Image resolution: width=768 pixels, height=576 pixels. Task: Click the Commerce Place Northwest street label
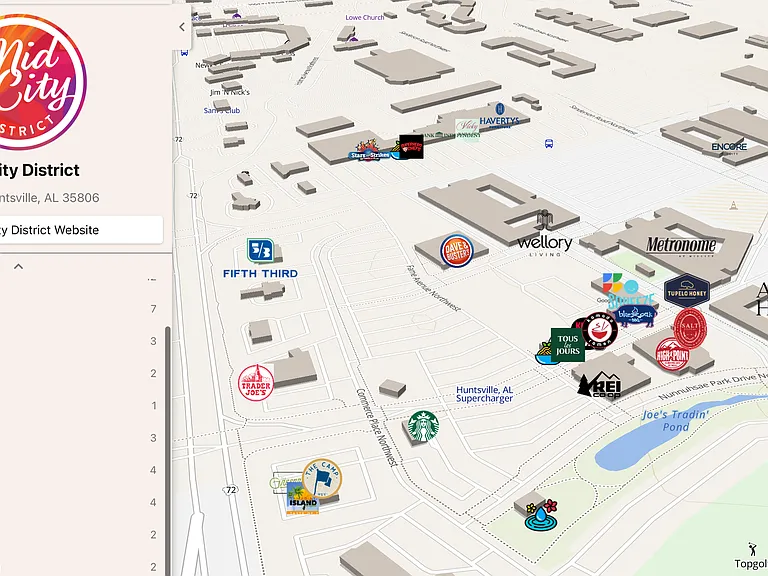[x=376, y=427]
